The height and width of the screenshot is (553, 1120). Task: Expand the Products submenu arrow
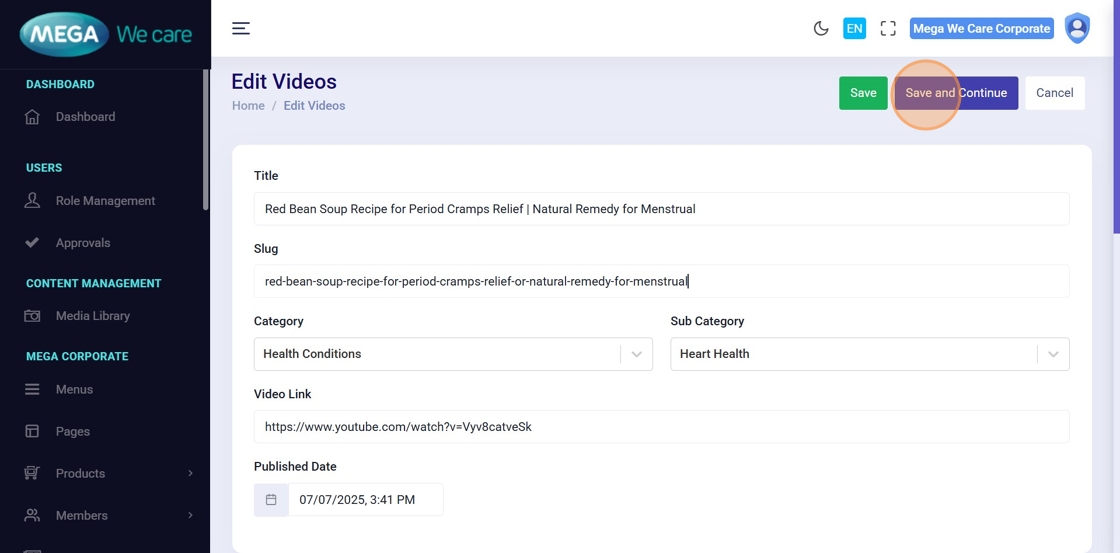click(x=190, y=474)
